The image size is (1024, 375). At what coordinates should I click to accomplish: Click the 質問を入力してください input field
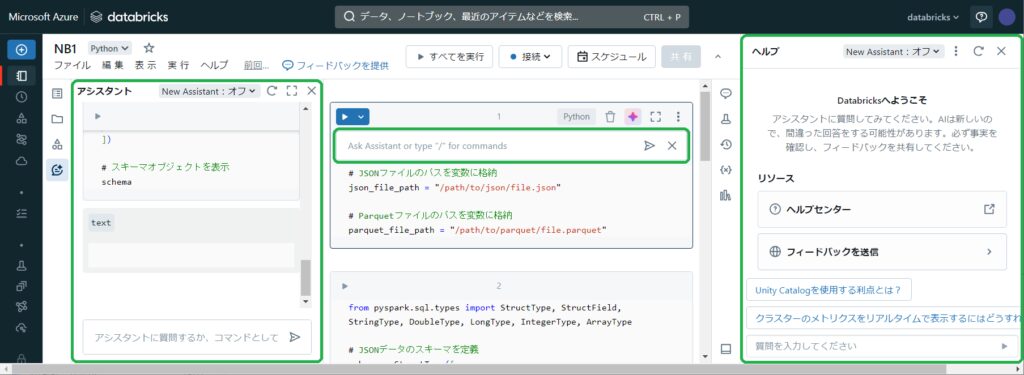pos(882,346)
